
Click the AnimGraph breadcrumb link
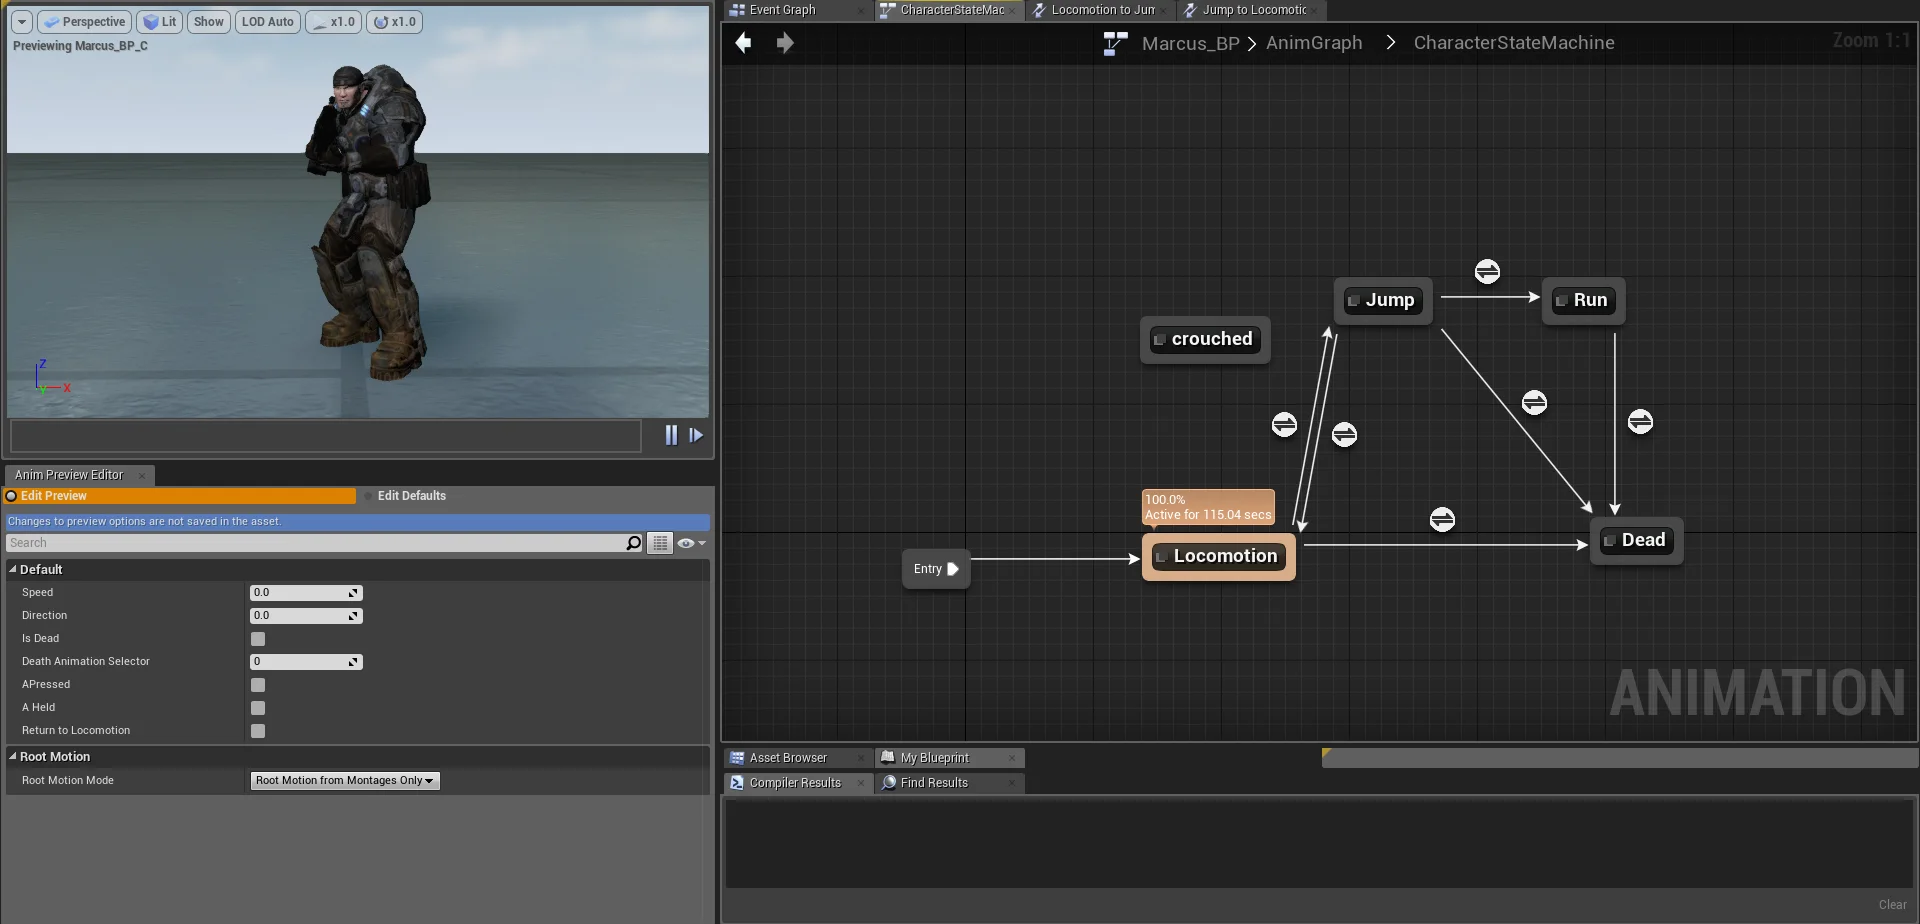click(x=1314, y=43)
